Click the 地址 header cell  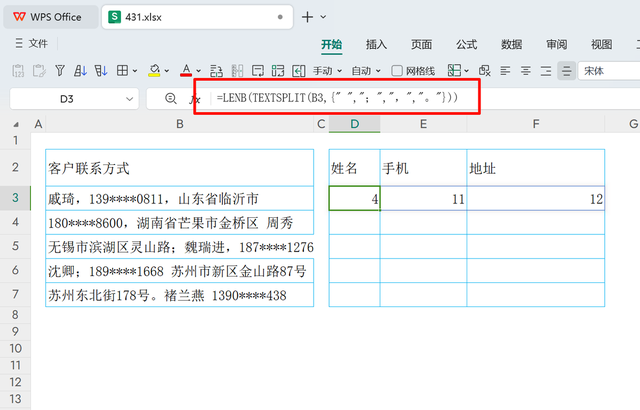[x=536, y=168]
